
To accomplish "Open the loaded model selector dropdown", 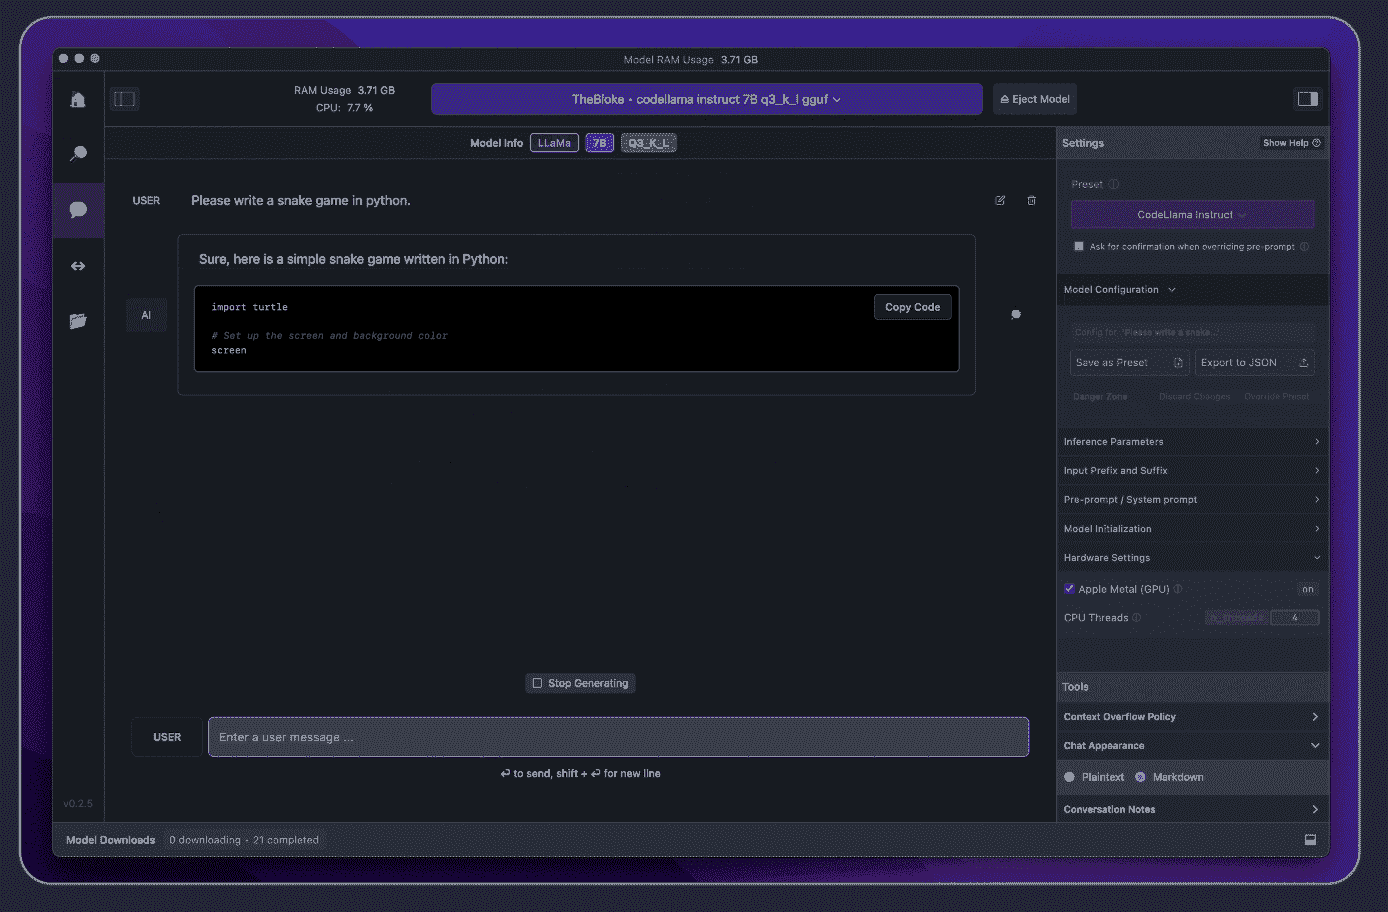I will (706, 99).
